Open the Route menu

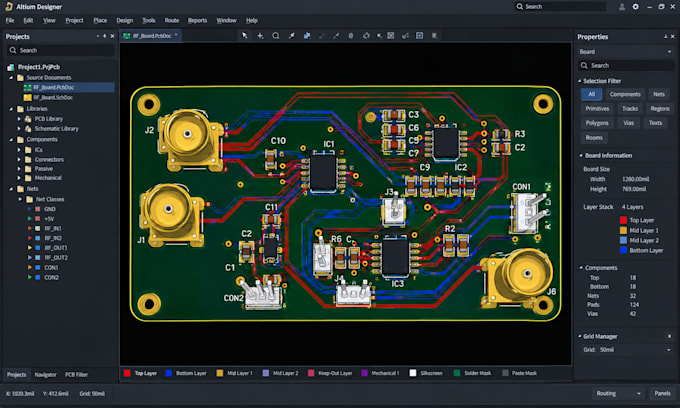pyautogui.click(x=172, y=20)
